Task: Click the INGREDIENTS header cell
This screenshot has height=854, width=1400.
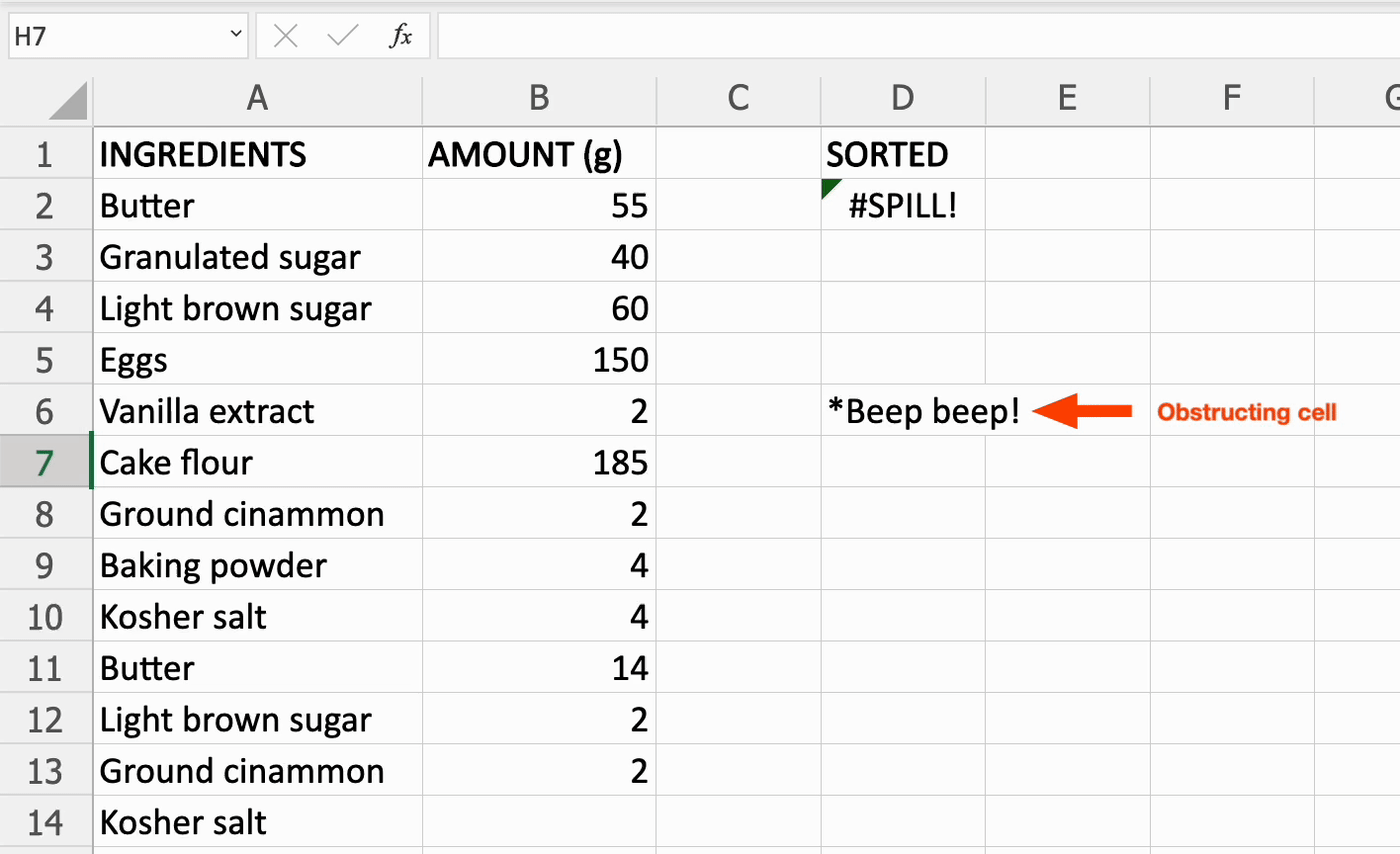Action: tap(257, 154)
